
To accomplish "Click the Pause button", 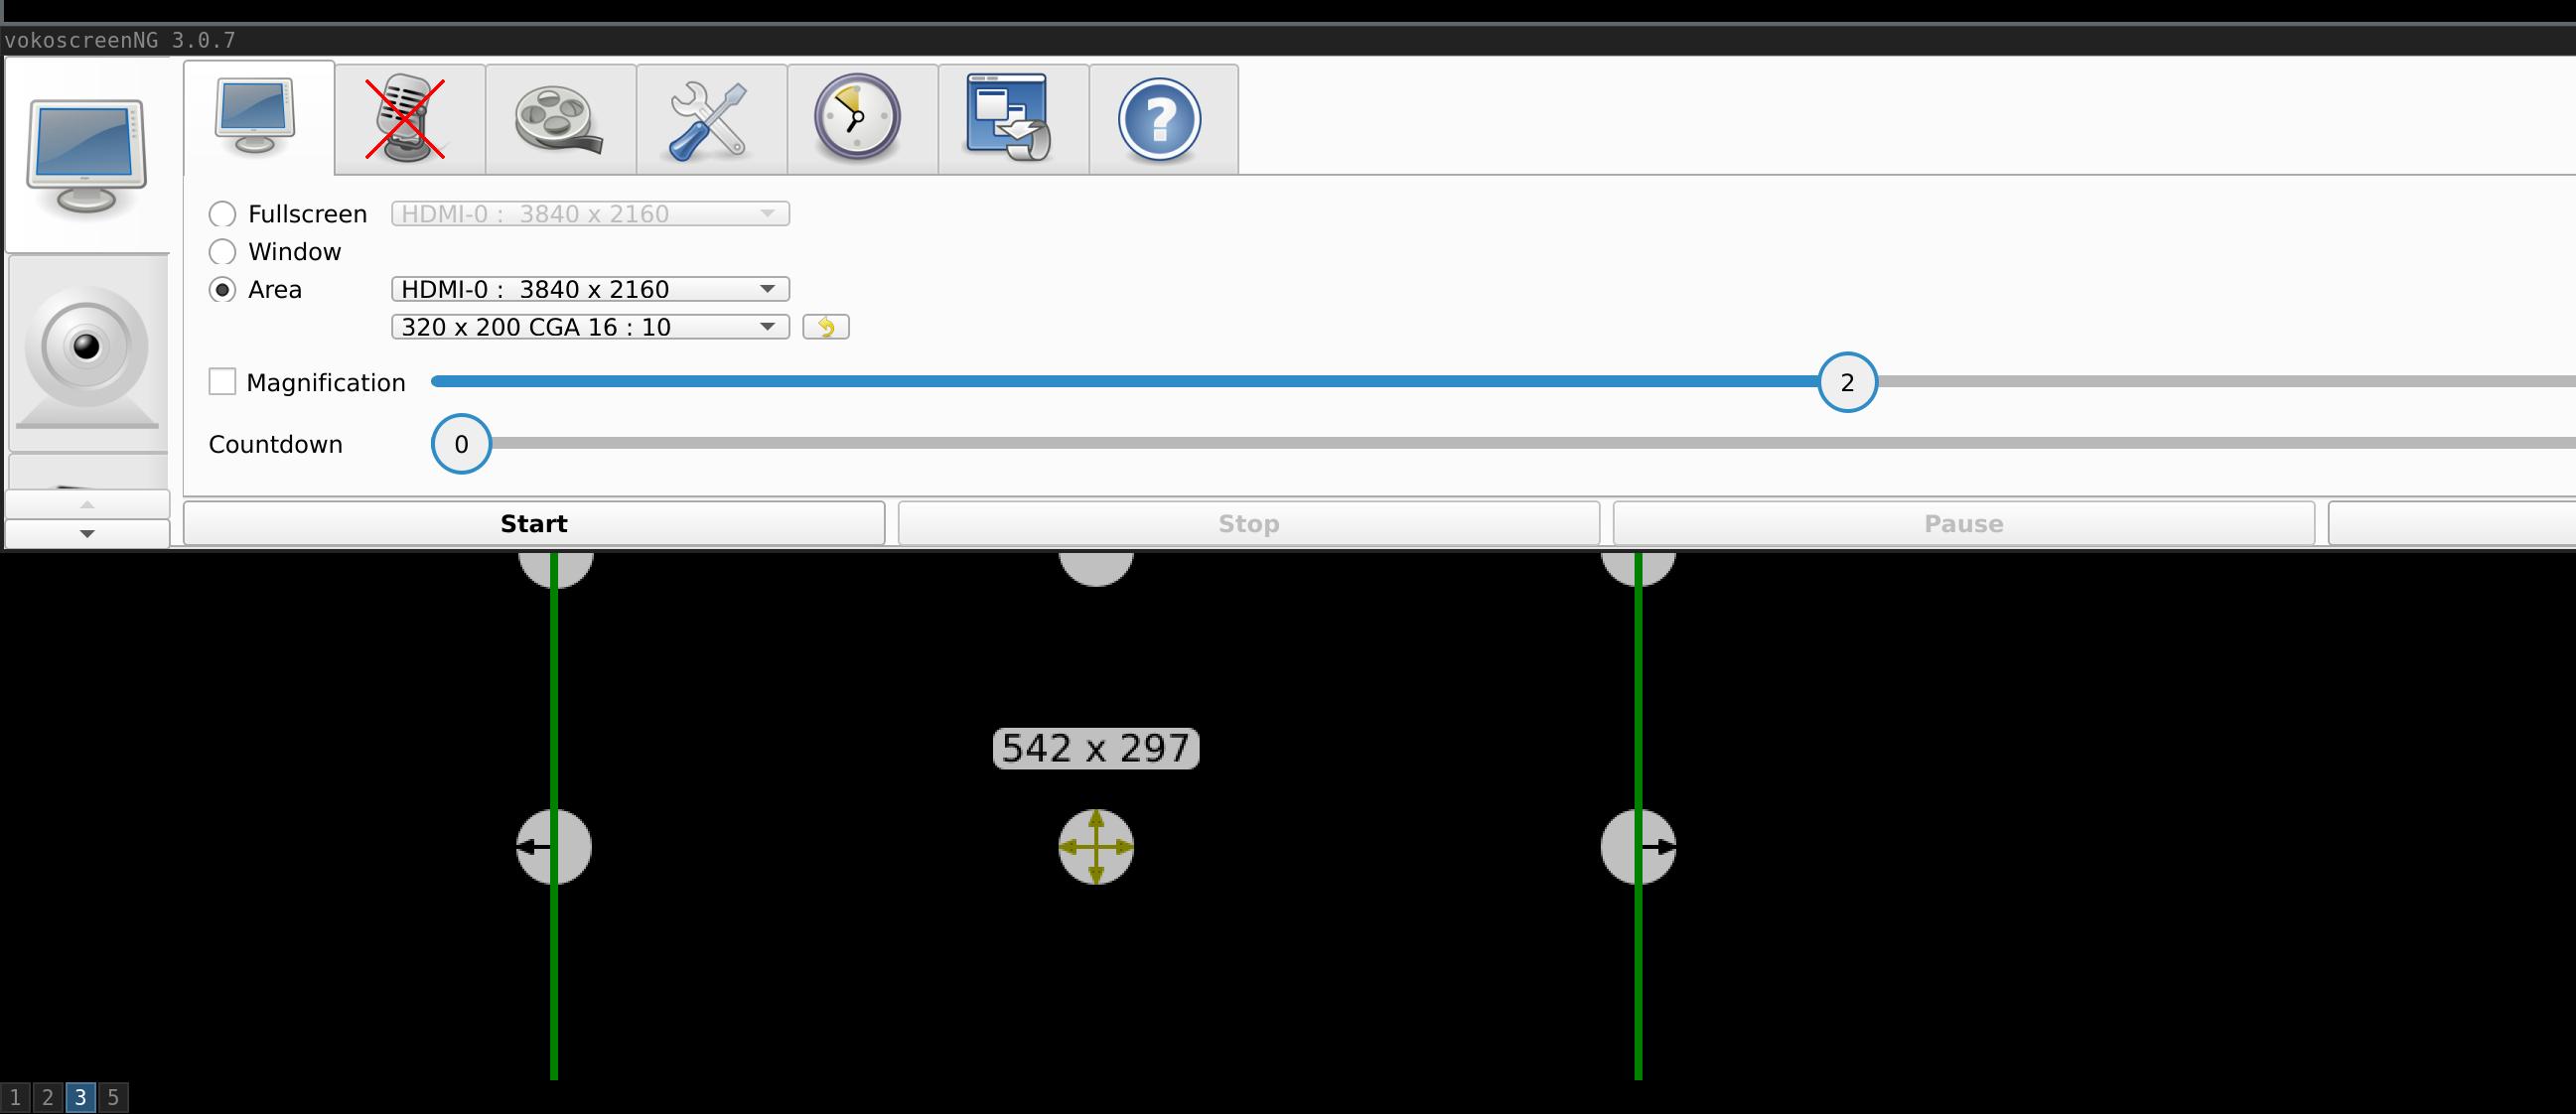I will (x=1963, y=522).
